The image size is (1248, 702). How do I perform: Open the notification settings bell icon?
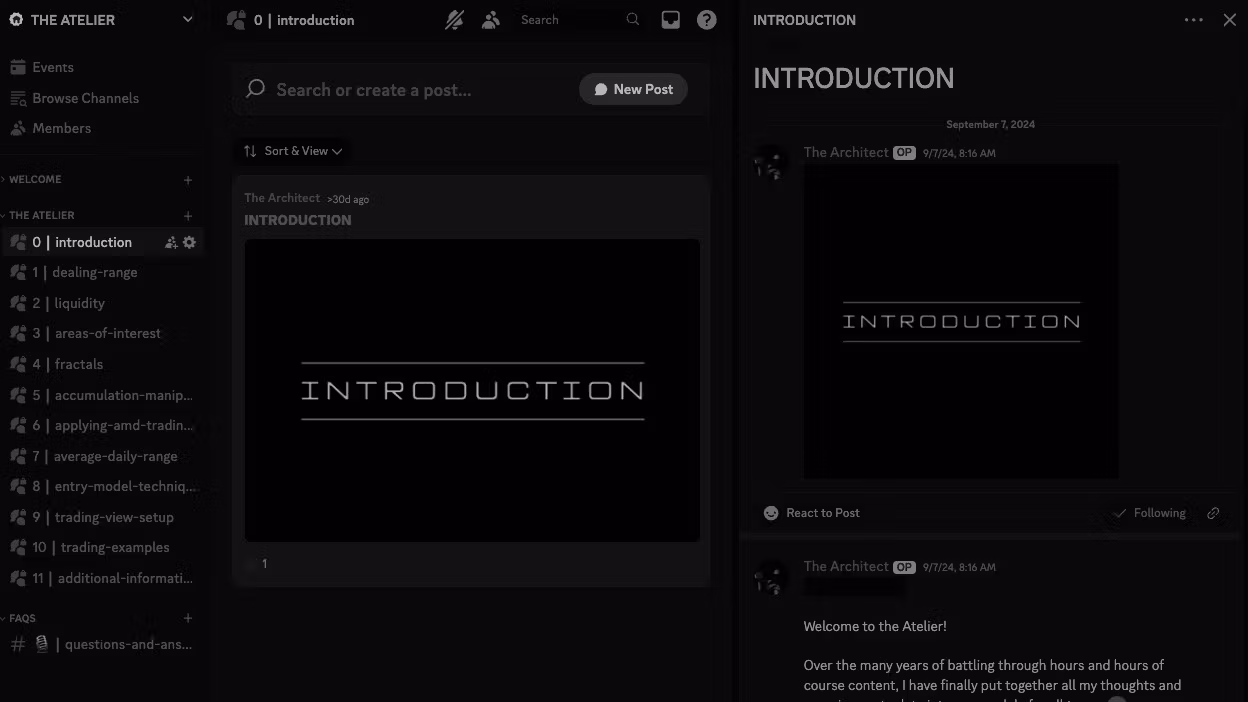tap(454, 20)
